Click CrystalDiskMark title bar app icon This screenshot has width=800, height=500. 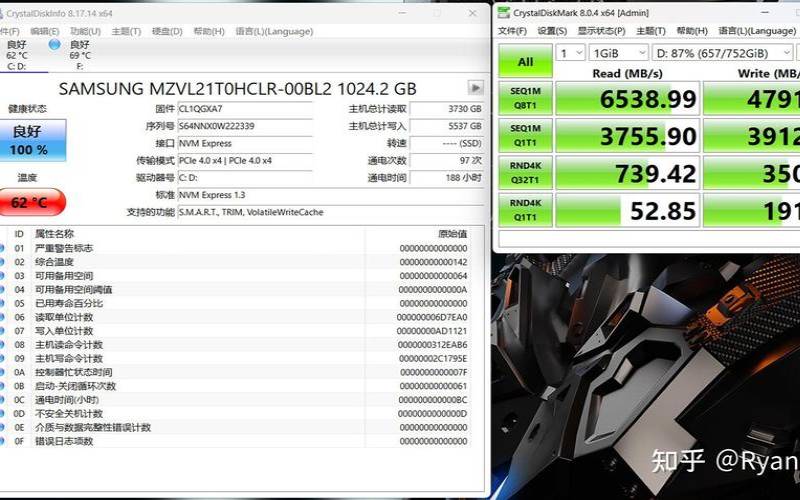point(504,13)
